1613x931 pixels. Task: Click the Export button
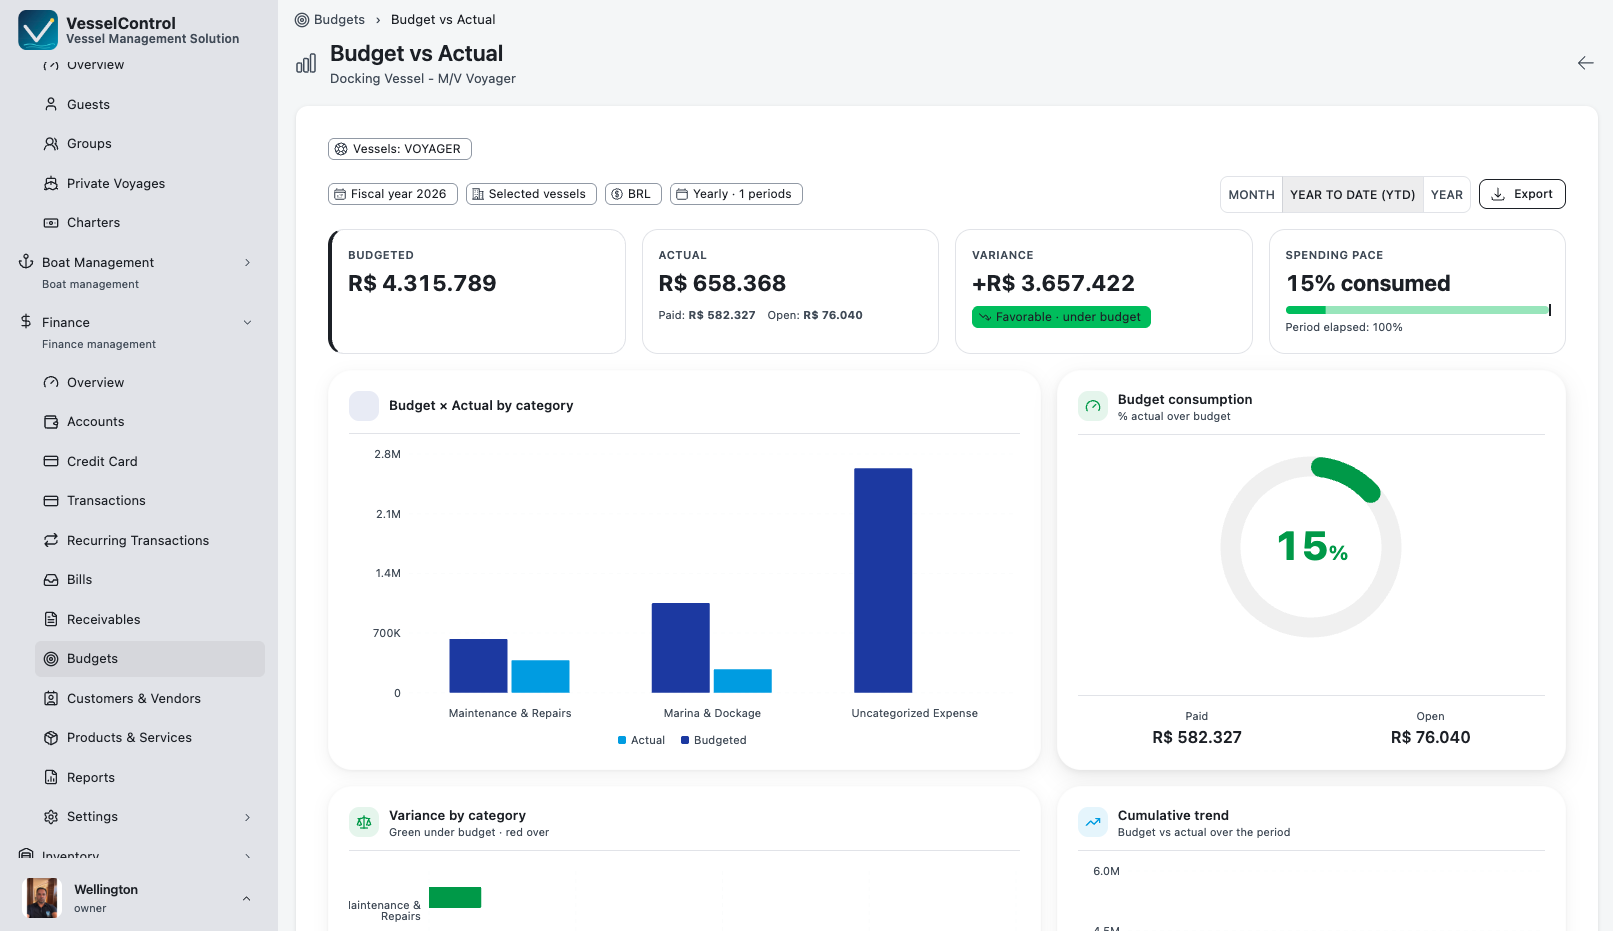point(1522,194)
